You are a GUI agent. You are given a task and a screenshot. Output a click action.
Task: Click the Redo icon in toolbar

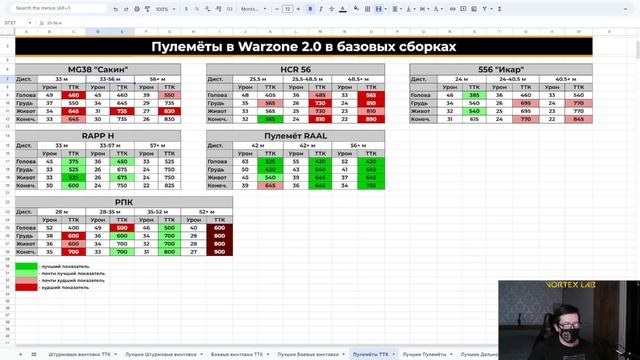[x=126, y=9]
